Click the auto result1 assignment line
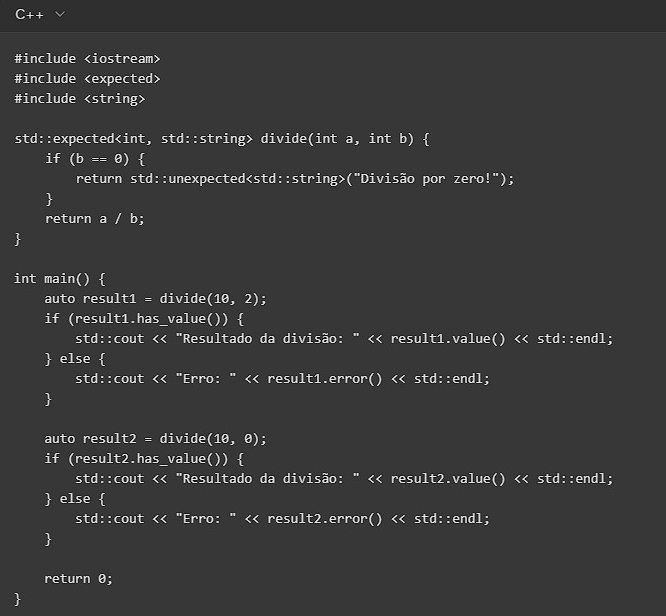The height and width of the screenshot is (616, 666). (x=155, y=299)
